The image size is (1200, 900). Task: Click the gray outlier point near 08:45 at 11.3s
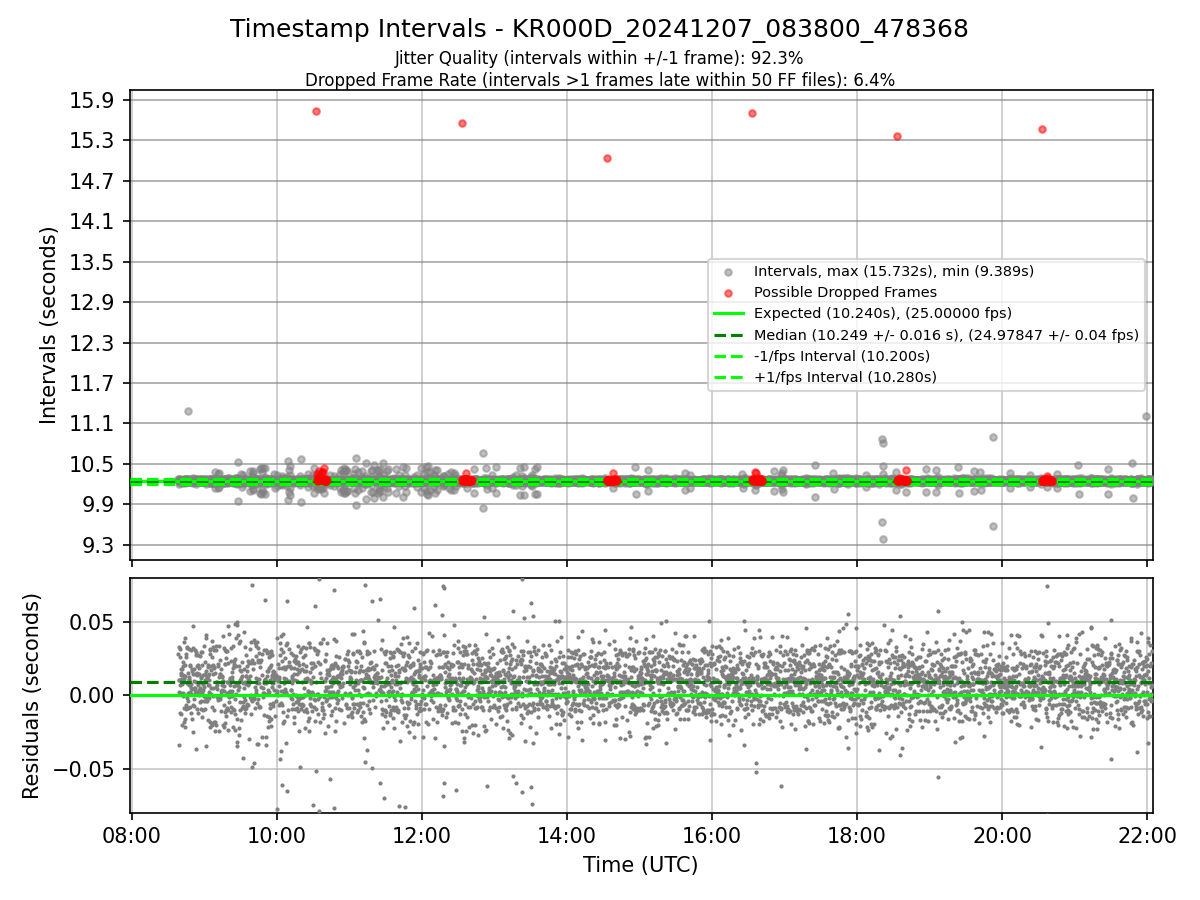point(188,411)
